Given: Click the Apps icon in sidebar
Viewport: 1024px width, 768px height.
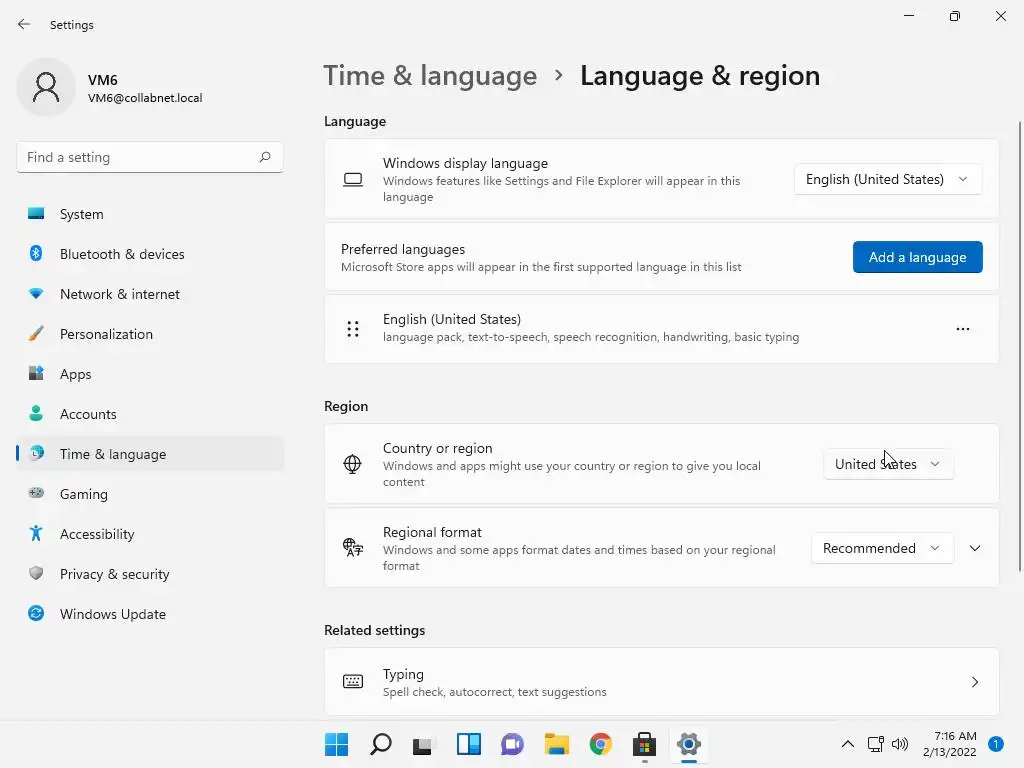Looking at the screenshot, I should tap(36, 374).
